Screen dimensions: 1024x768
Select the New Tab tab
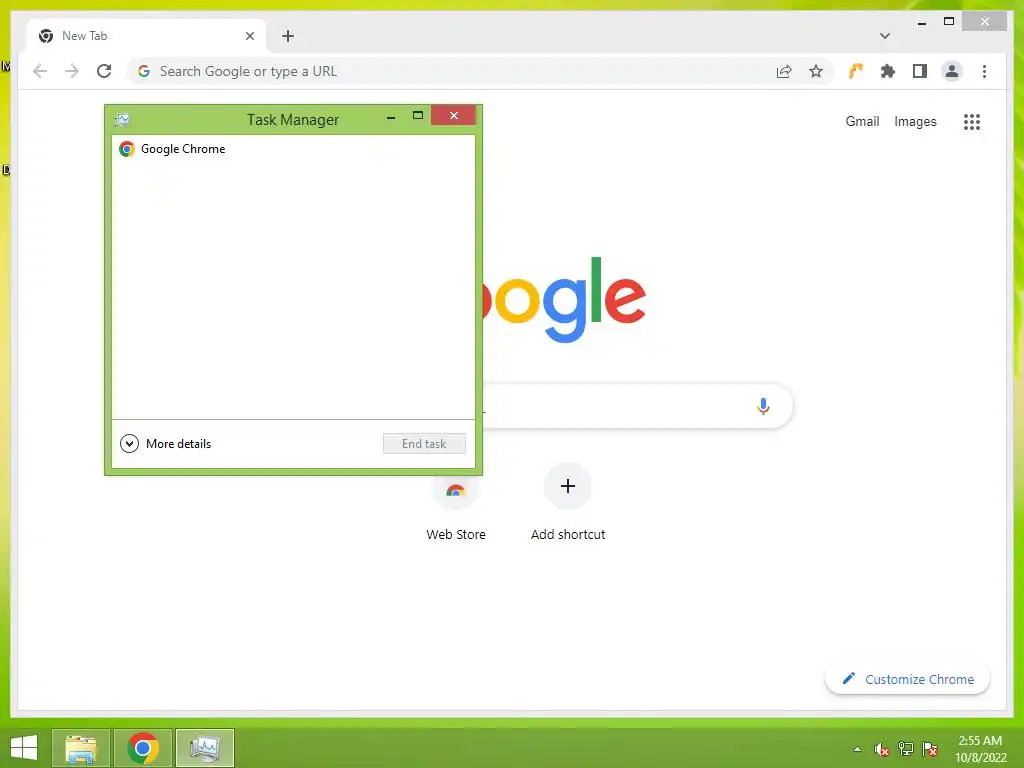146,36
